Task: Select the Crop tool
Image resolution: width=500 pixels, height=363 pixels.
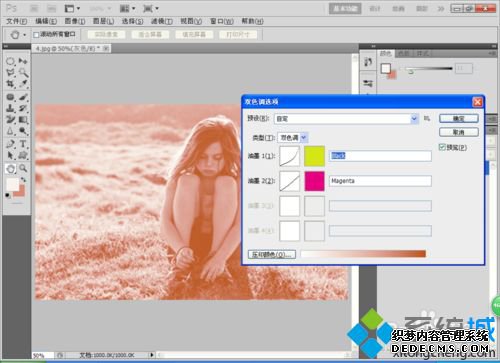Action: point(10,84)
